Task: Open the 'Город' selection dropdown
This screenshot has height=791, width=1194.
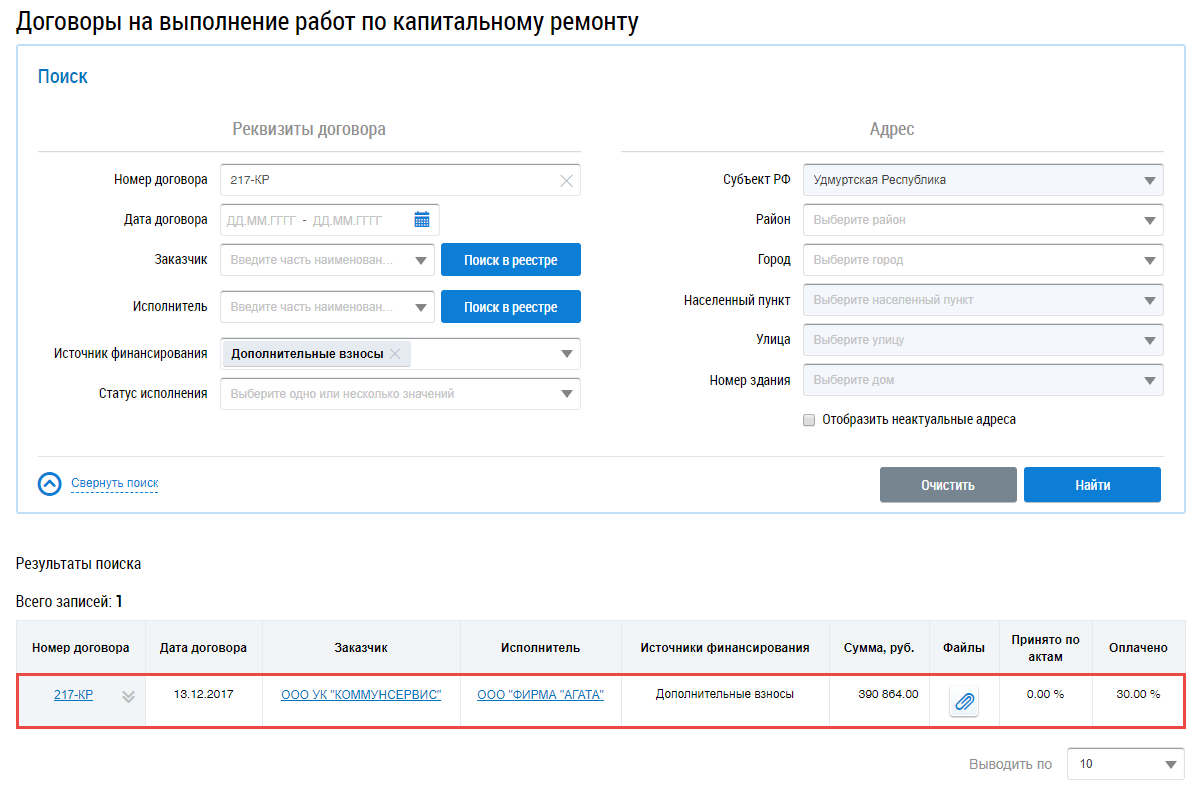Action: click(x=1148, y=261)
